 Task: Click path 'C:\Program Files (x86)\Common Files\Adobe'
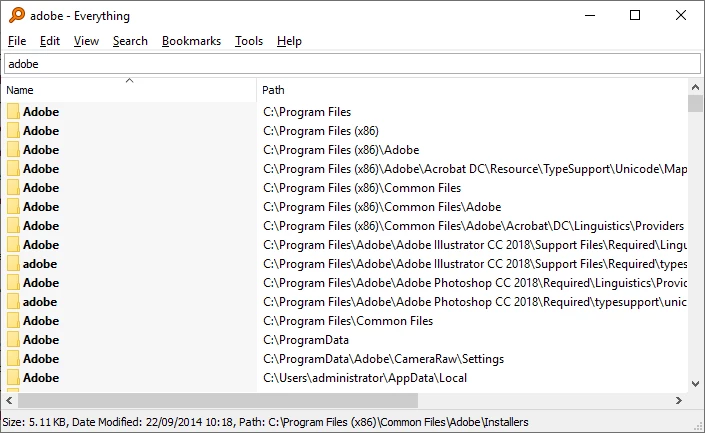pyautogui.click(x=382, y=207)
